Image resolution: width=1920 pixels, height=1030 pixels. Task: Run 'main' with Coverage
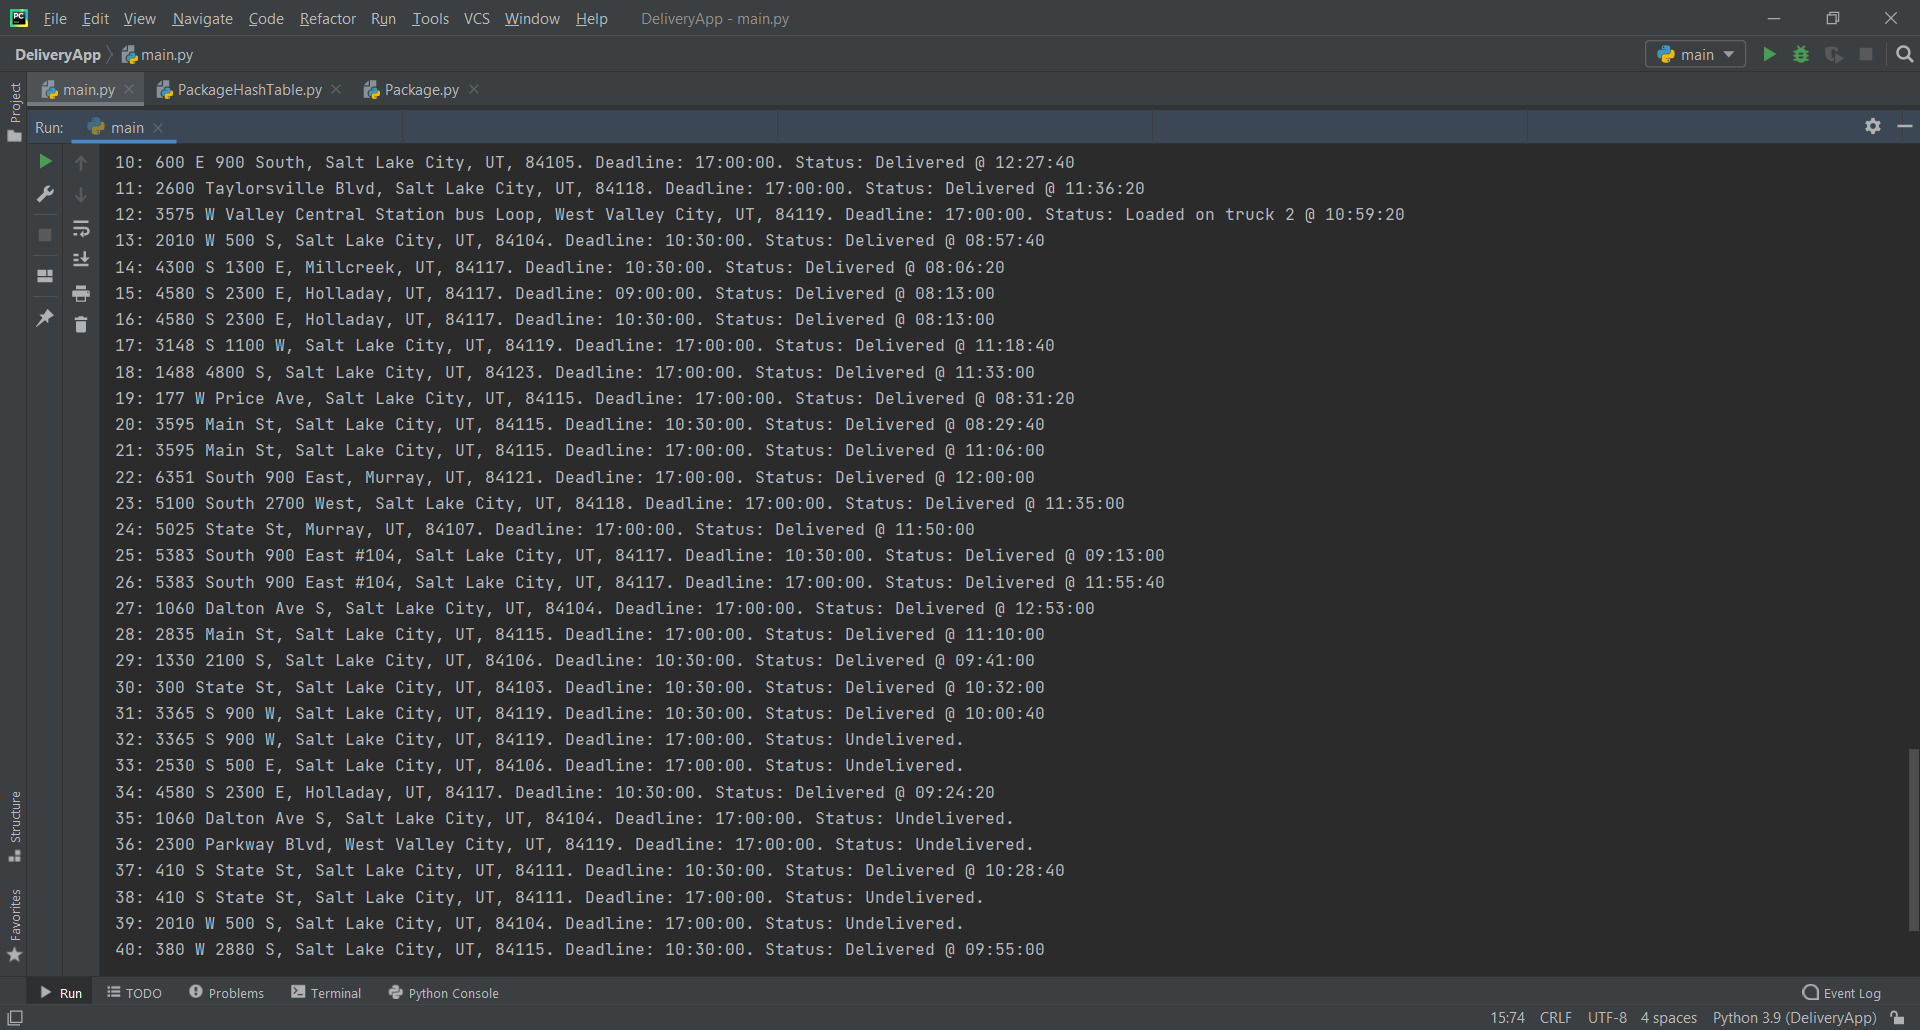[x=1835, y=54]
